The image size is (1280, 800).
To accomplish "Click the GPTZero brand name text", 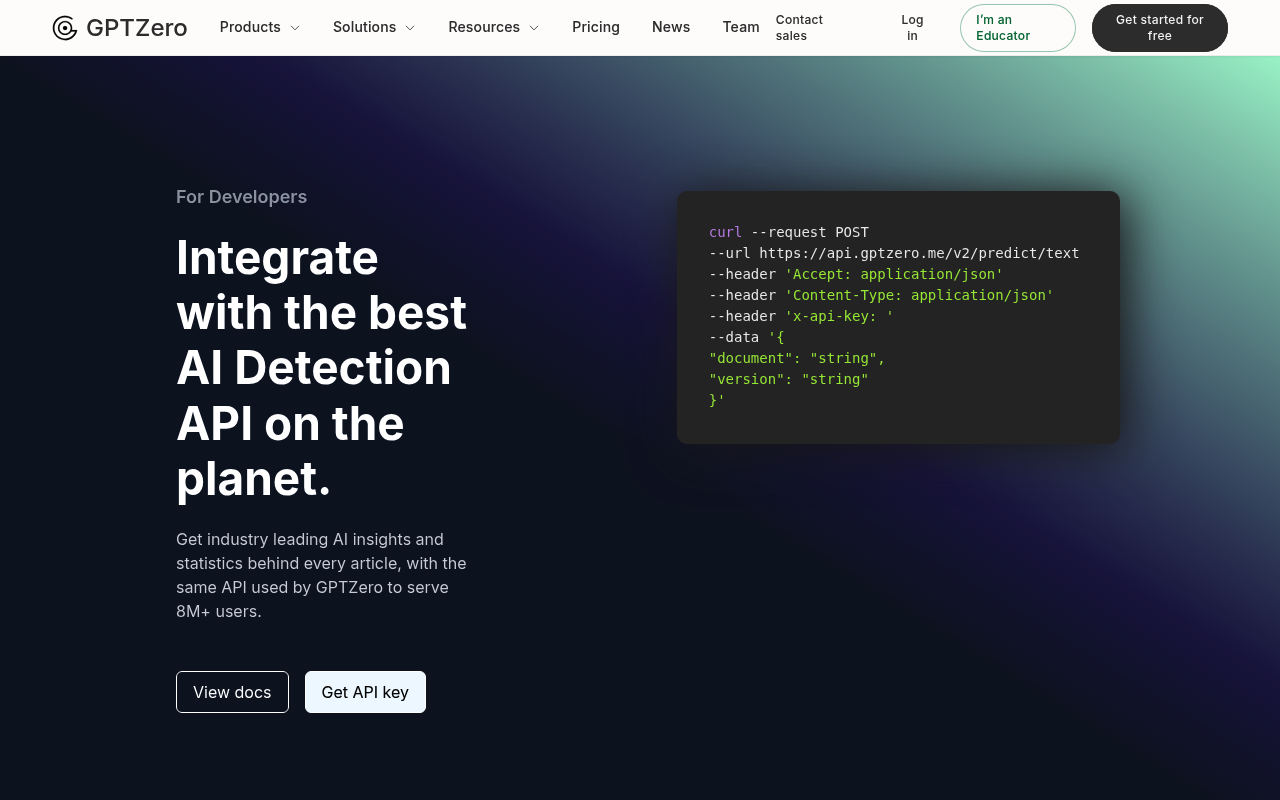I will 137,28.
